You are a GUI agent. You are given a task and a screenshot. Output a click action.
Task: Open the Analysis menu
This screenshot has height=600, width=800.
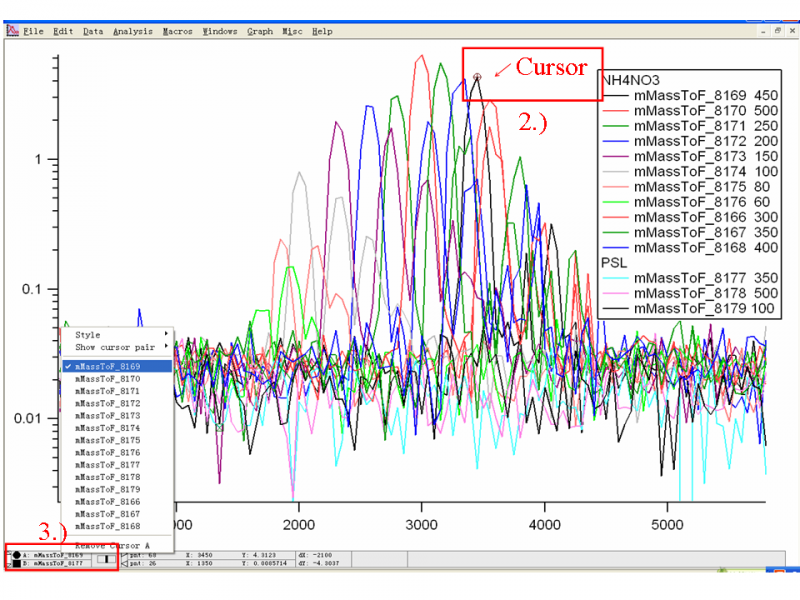point(133,31)
